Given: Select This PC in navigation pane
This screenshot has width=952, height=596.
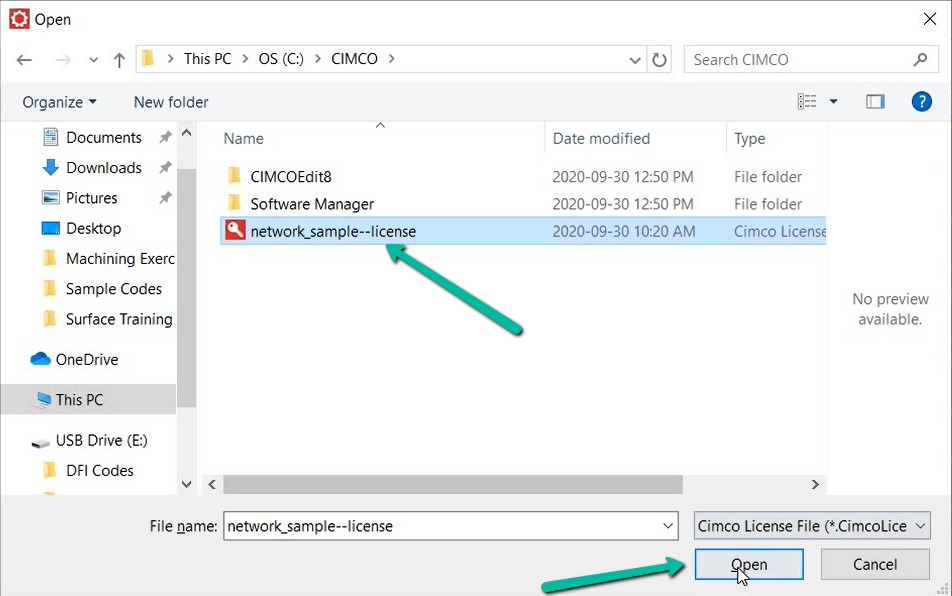Looking at the screenshot, I should 80,399.
